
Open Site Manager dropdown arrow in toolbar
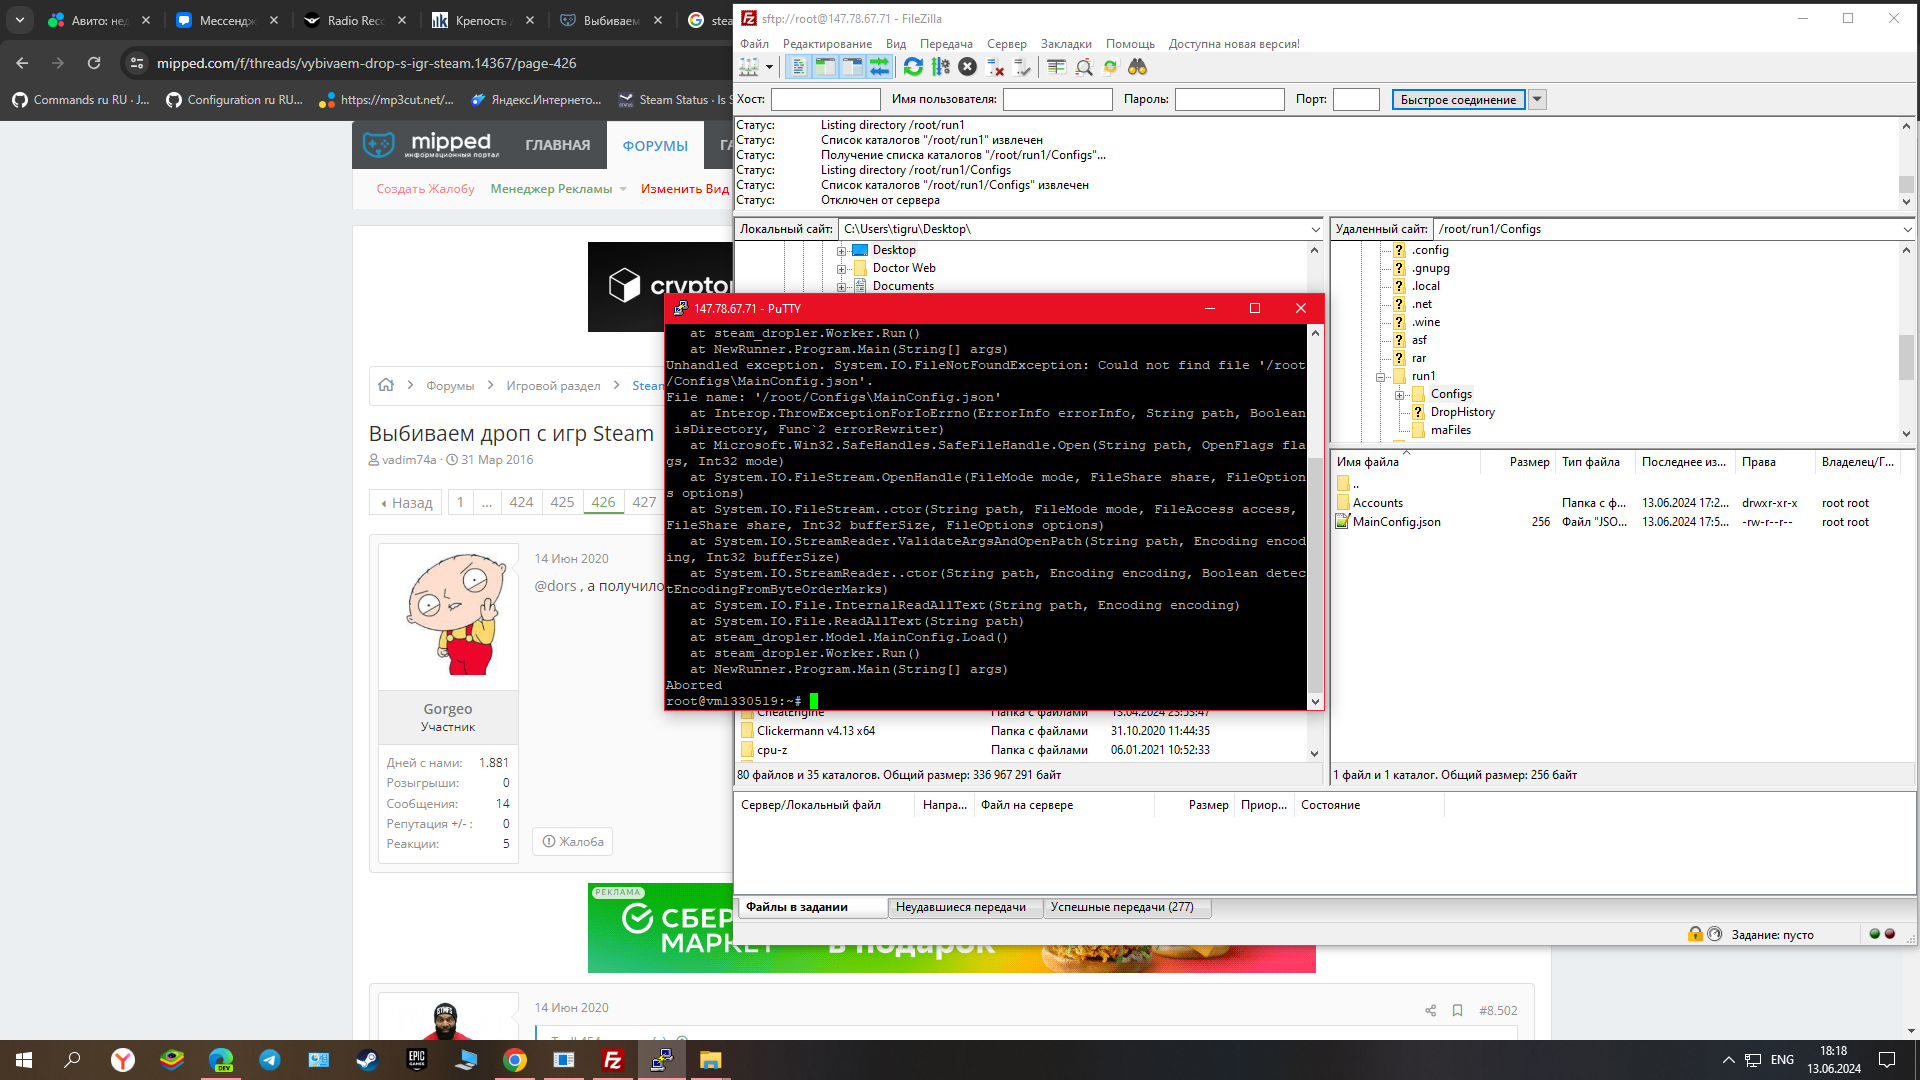(769, 67)
